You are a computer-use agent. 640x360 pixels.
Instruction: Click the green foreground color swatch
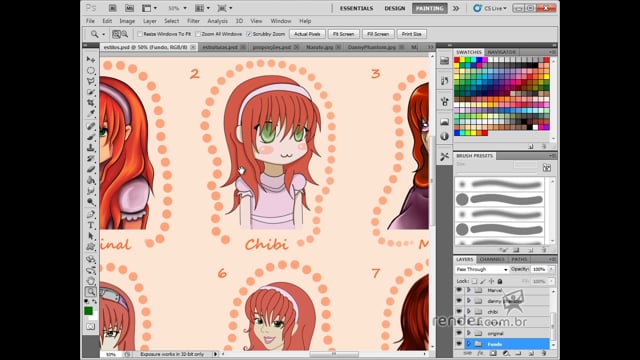[89, 311]
